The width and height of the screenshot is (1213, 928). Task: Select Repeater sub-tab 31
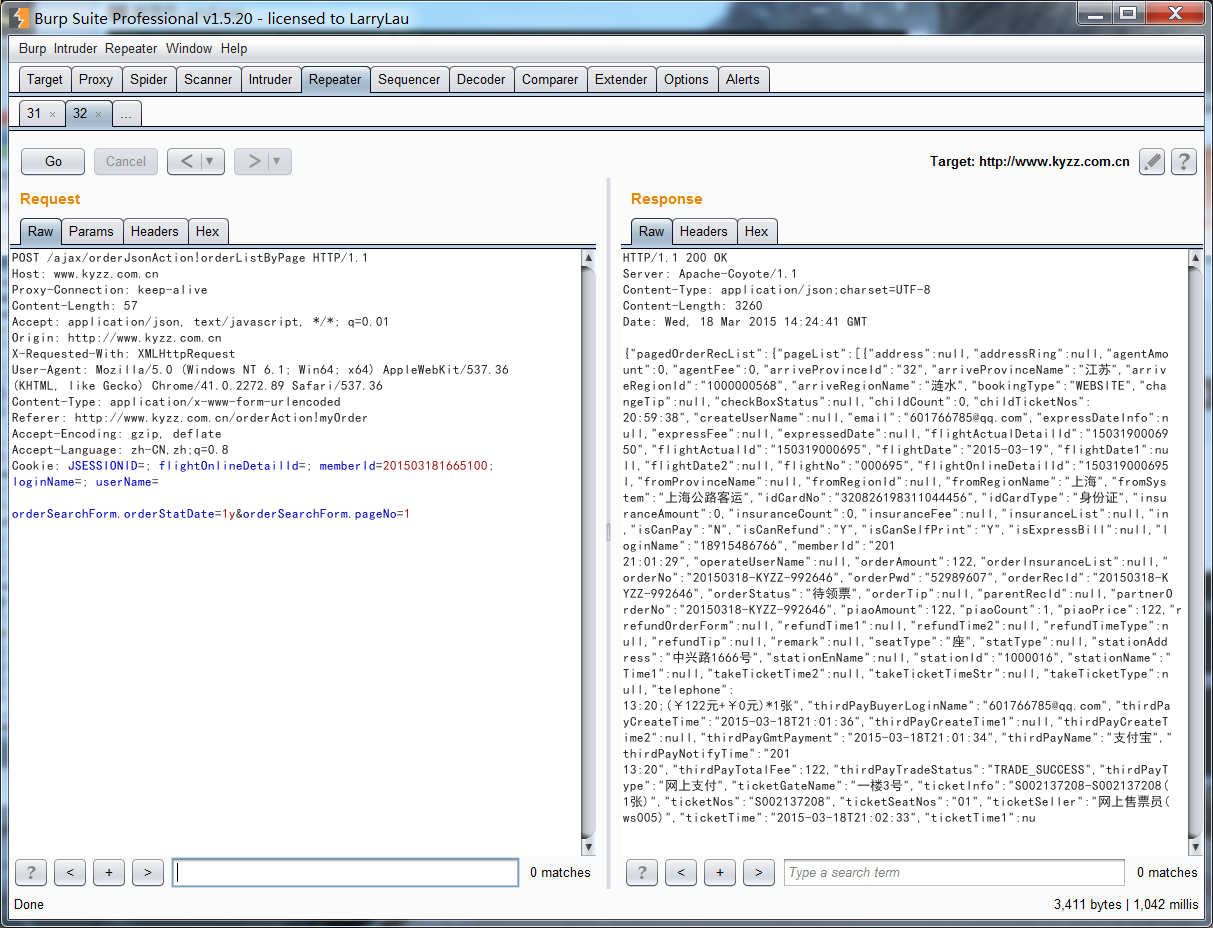coord(34,114)
